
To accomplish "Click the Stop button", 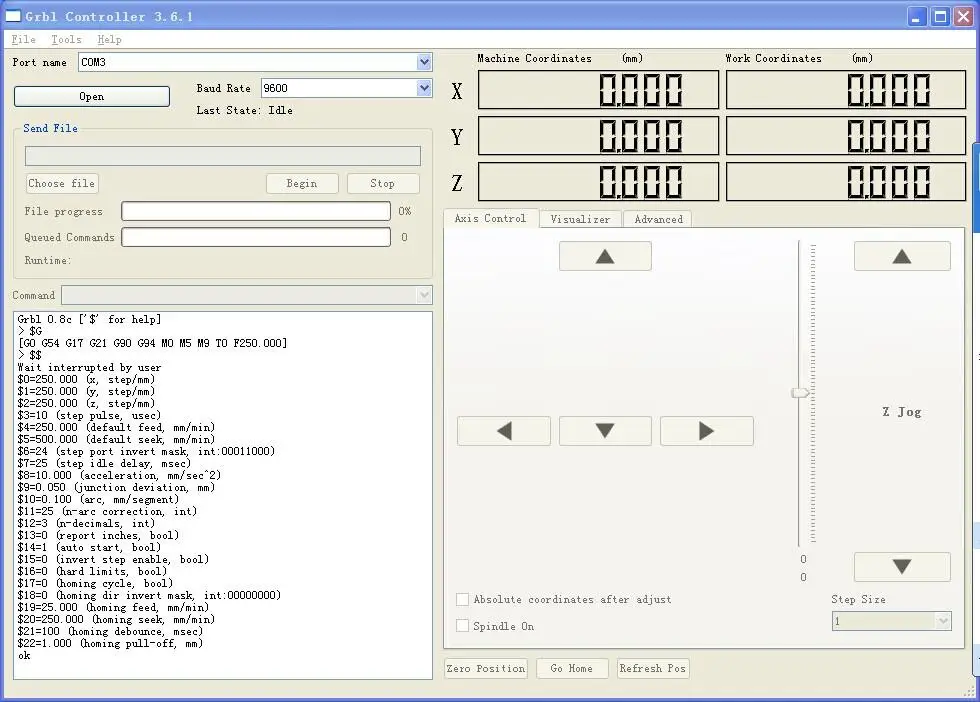I will [382, 183].
